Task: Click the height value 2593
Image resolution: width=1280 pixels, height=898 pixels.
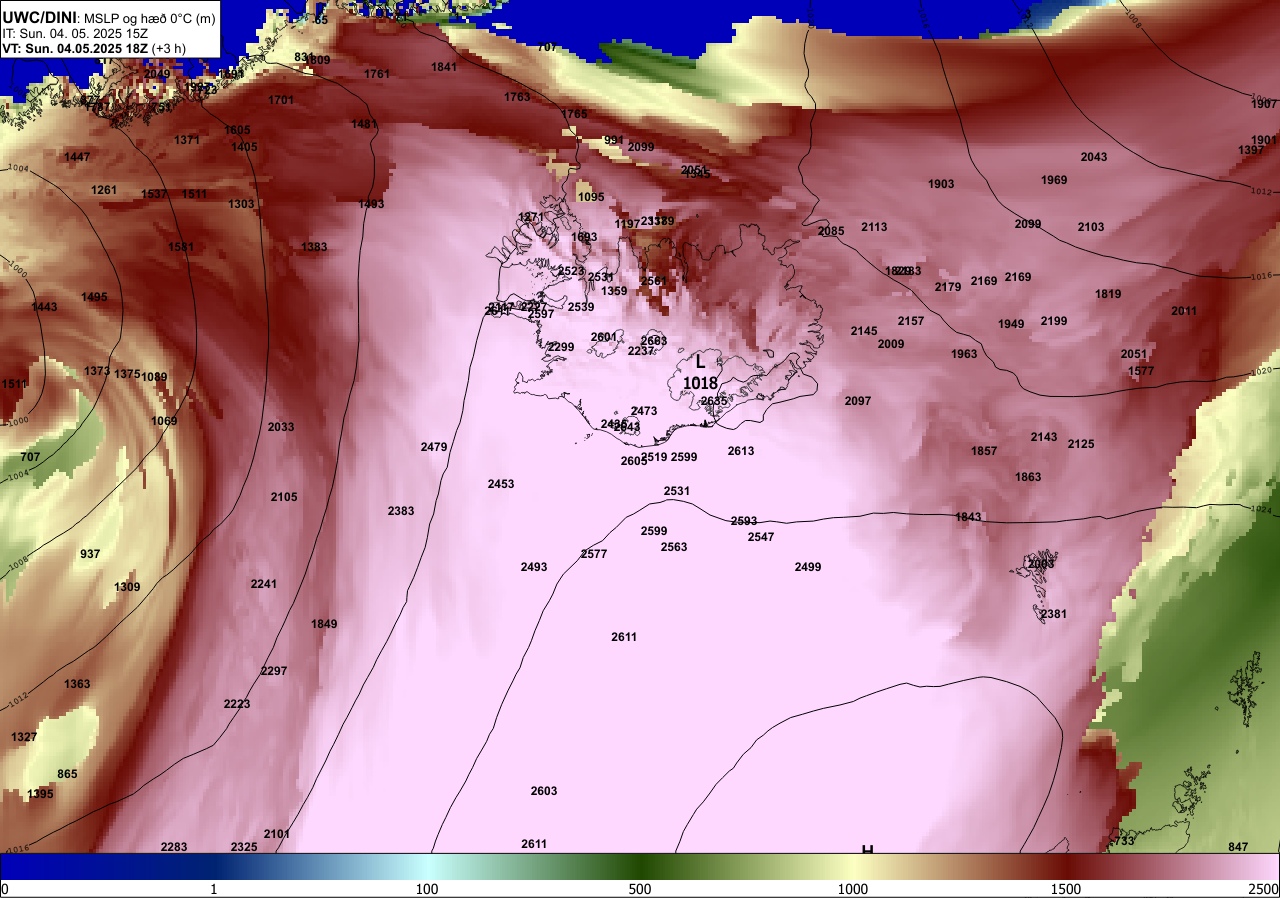Action: tap(744, 521)
